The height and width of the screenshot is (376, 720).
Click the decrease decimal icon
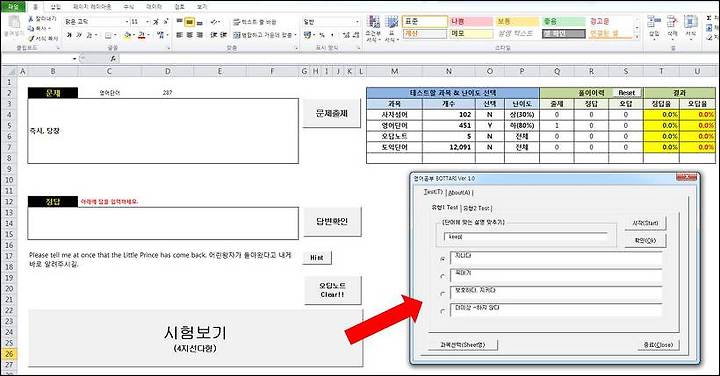pos(355,35)
